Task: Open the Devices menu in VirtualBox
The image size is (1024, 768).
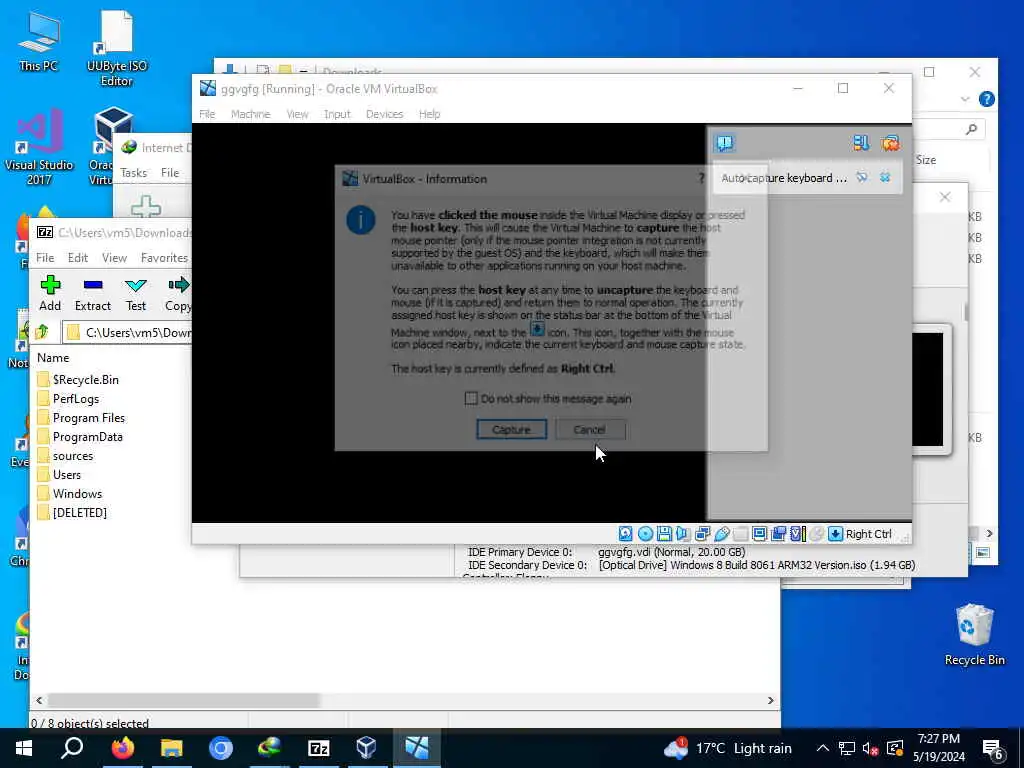Action: point(384,114)
